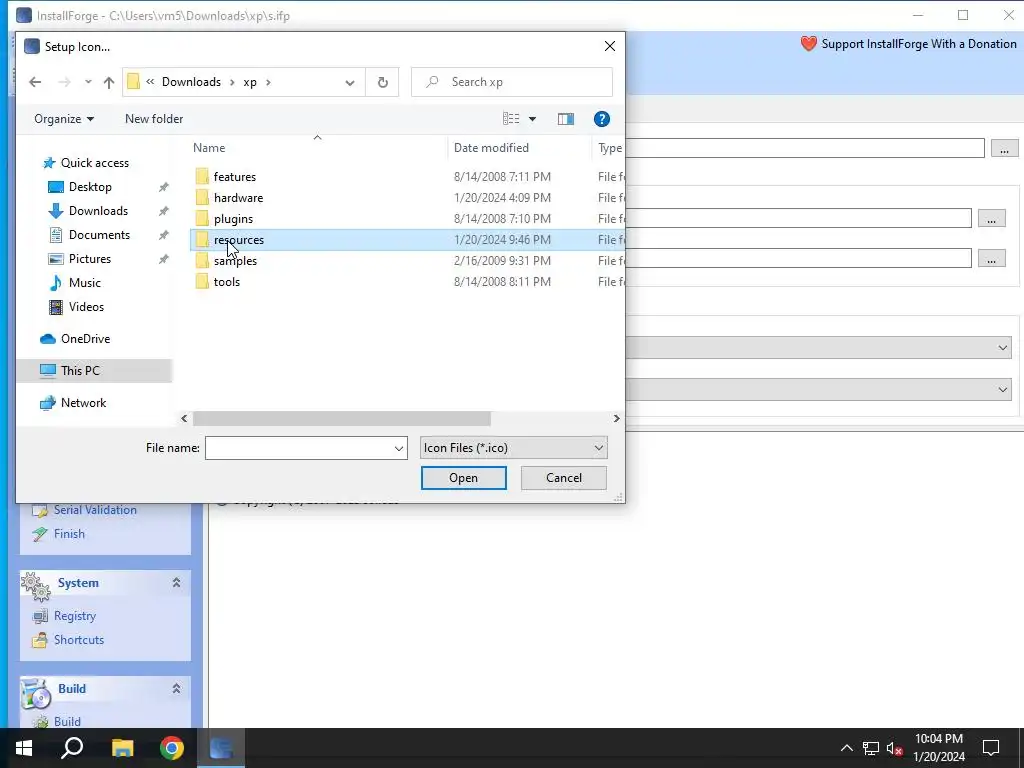Open Documents in navigation pane
Screen dimensions: 1024x768
[x=99, y=234]
